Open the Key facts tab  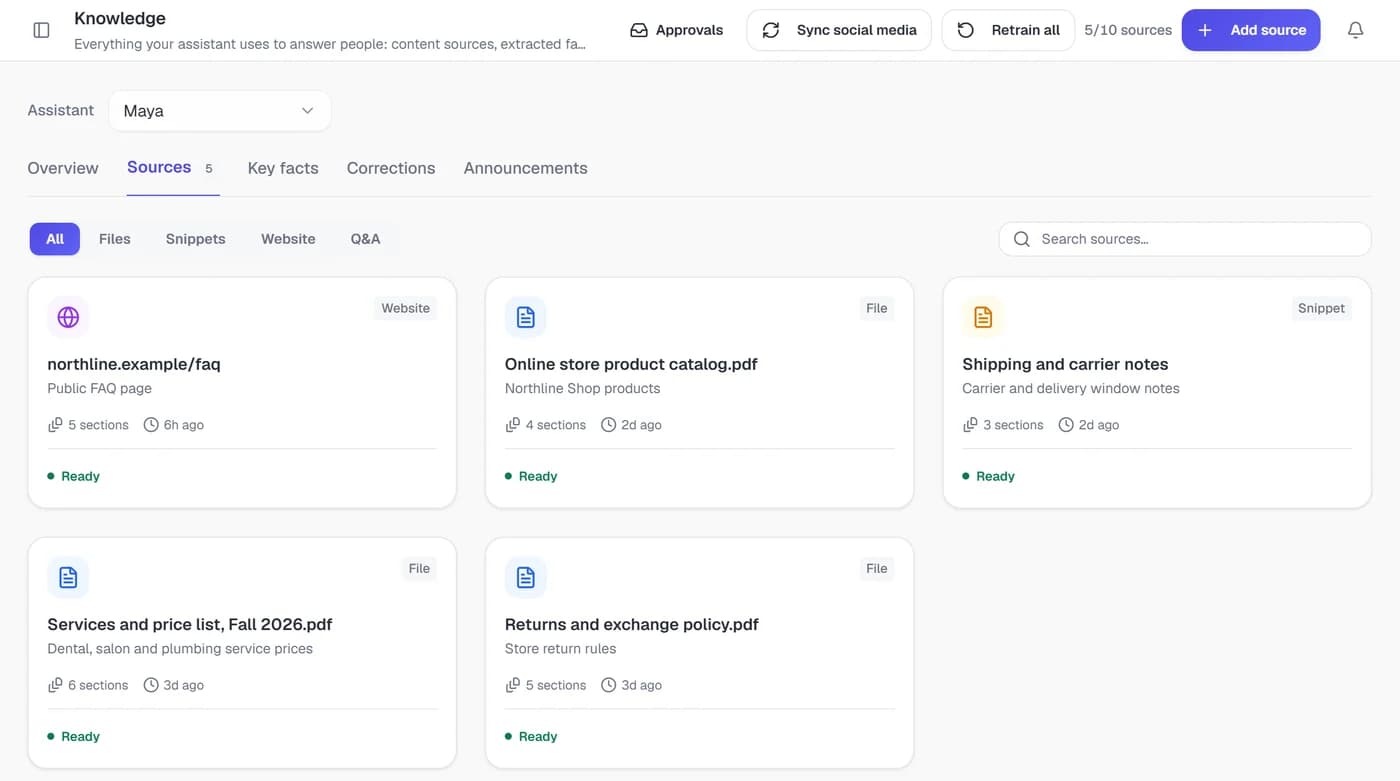[x=283, y=168]
